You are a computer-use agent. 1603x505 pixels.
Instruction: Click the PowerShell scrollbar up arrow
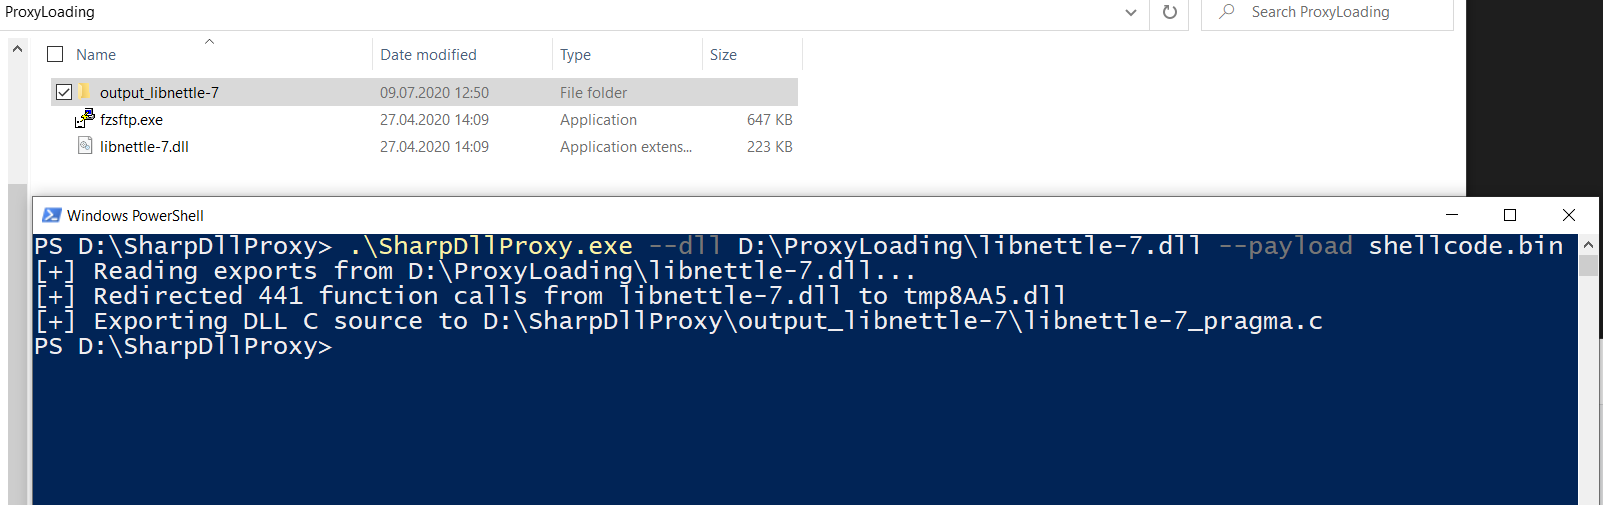point(1588,244)
